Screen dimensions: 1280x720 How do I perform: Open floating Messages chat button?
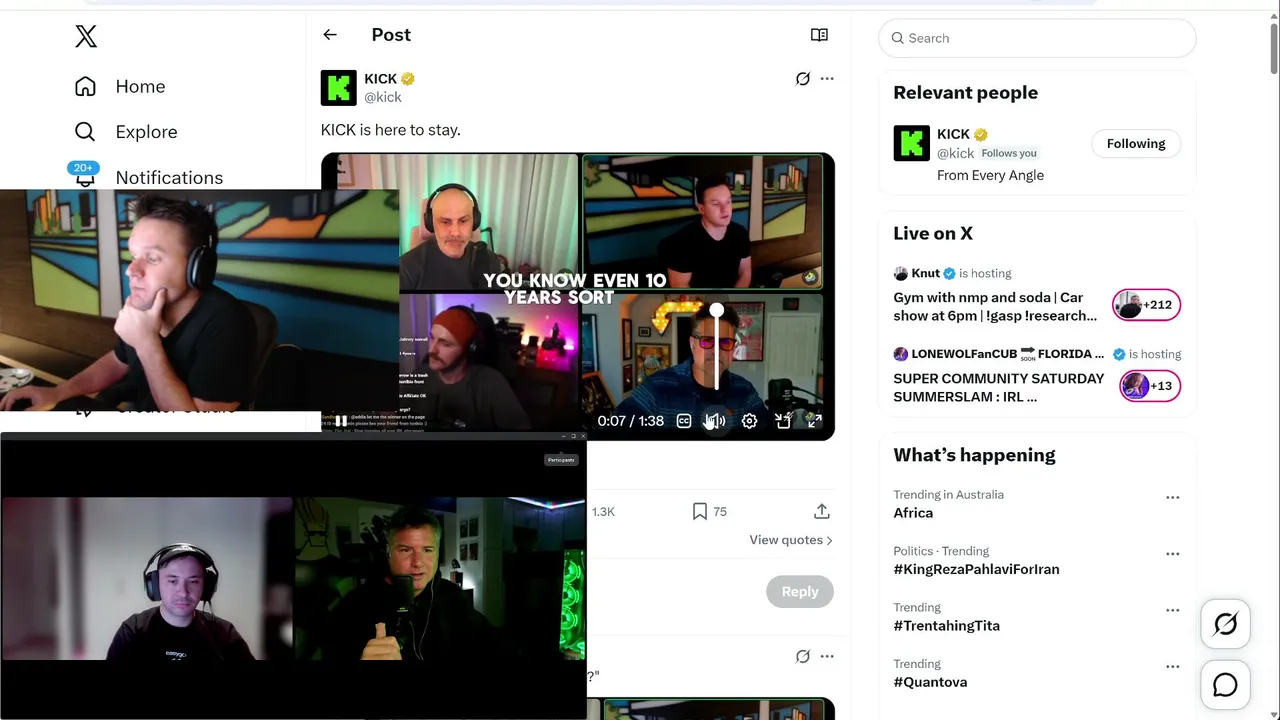[1225, 685]
